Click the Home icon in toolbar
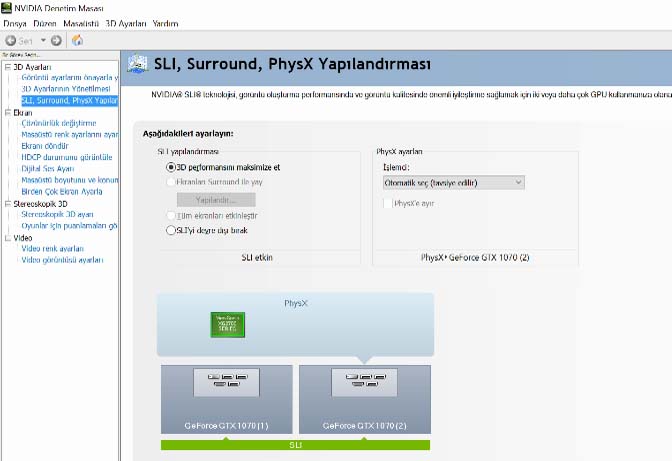Image resolution: width=672 pixels, height=461 pixels. 77,40
